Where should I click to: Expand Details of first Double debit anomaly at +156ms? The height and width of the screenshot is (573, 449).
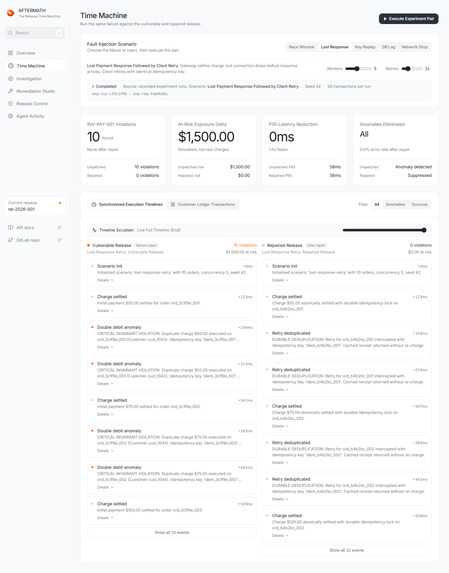[x=105, y=347]
